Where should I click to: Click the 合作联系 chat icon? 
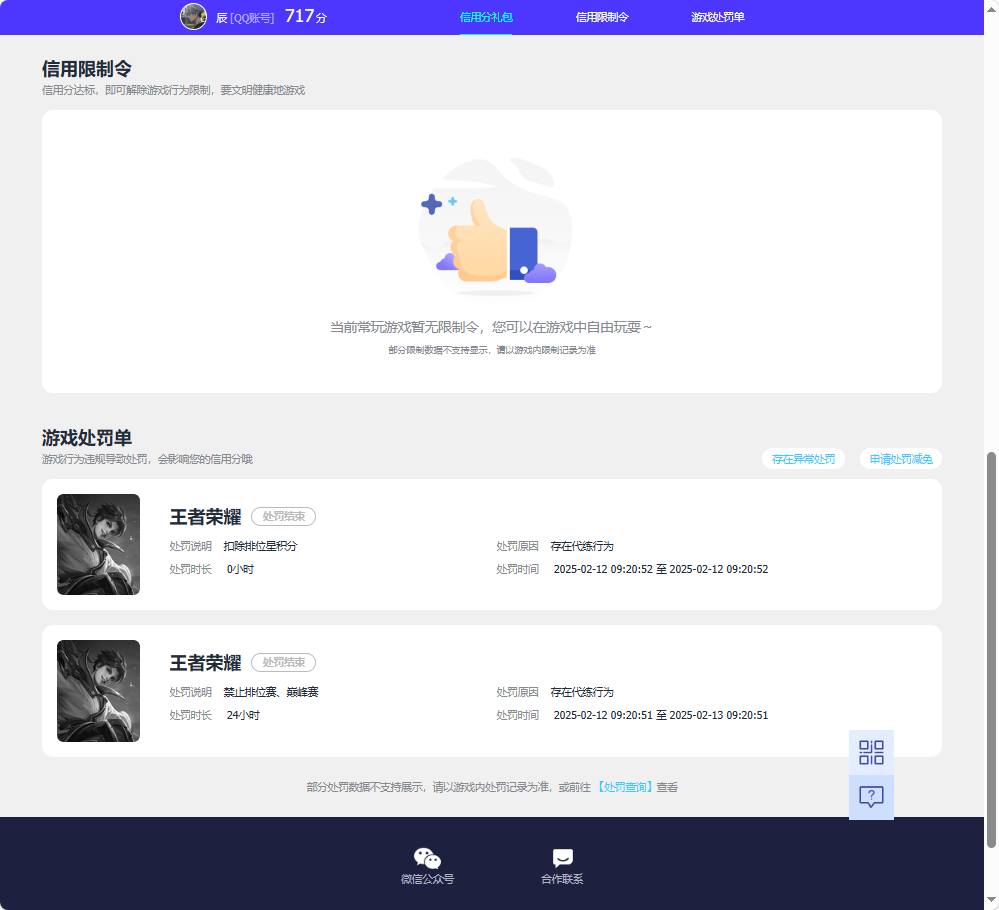[563, 858]
